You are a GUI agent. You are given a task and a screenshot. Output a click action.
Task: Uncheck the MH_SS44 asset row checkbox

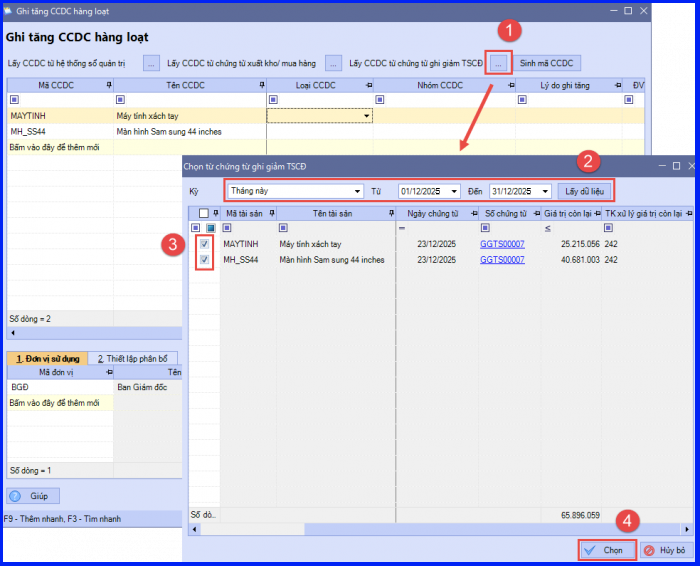pos(204,260)
